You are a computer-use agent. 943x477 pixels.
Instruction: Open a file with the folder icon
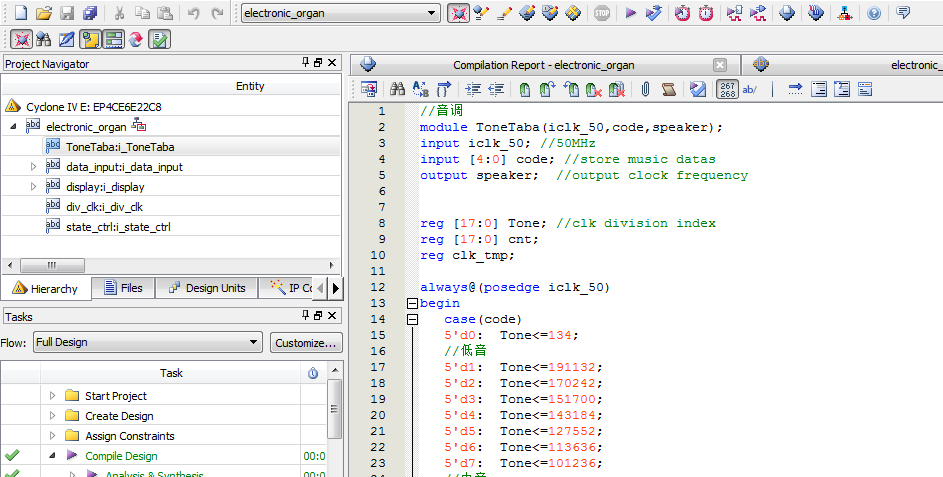pyautogui.click(x=43, y=13)
